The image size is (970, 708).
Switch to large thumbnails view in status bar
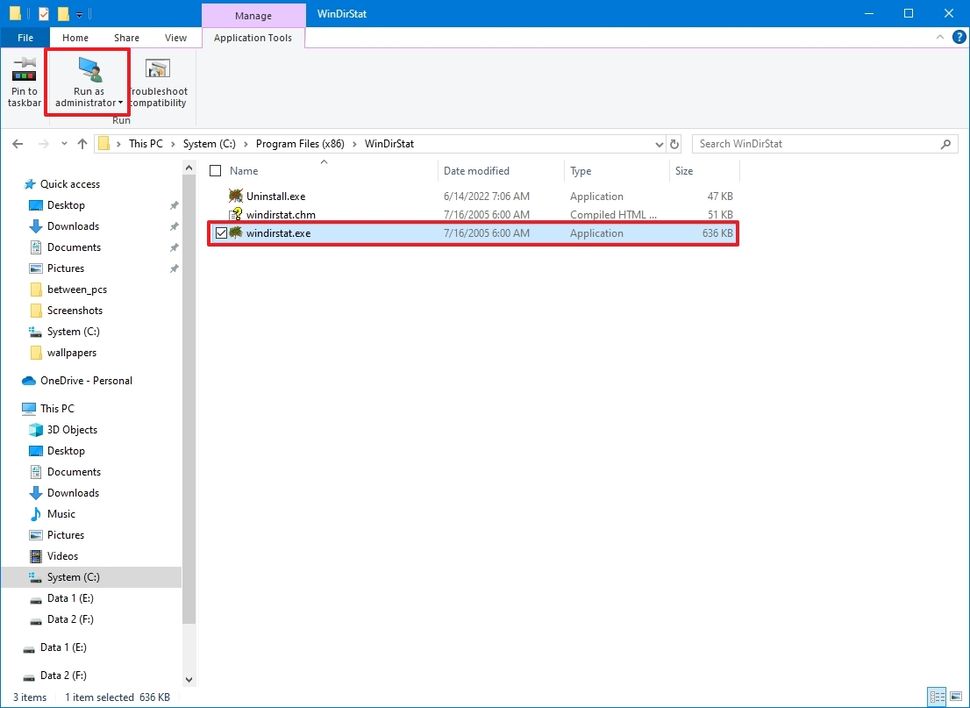click(954, 696)
